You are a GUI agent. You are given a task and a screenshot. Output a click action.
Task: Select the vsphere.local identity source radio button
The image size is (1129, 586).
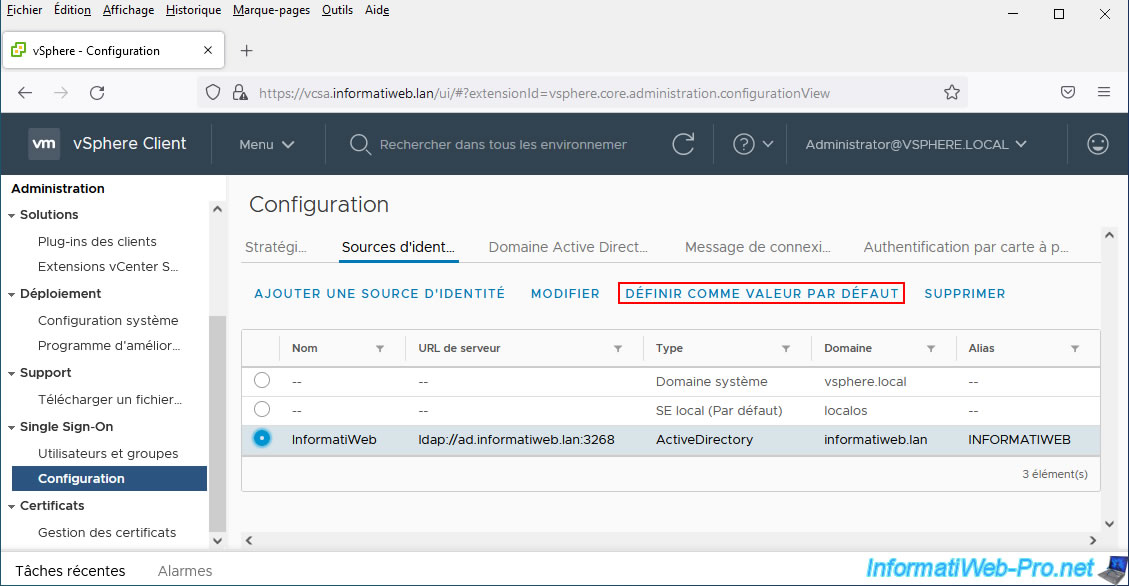click(262, 380)
